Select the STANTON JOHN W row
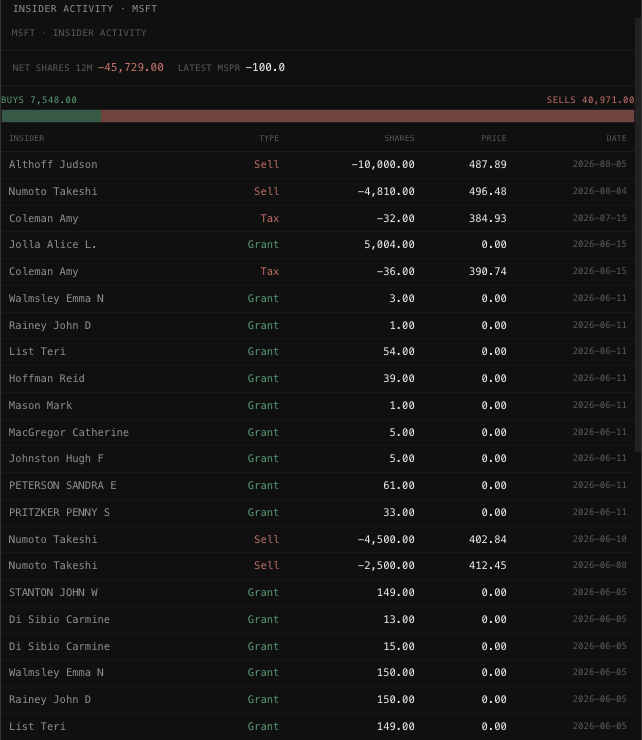The image size is (642, 740). point(318,592)
